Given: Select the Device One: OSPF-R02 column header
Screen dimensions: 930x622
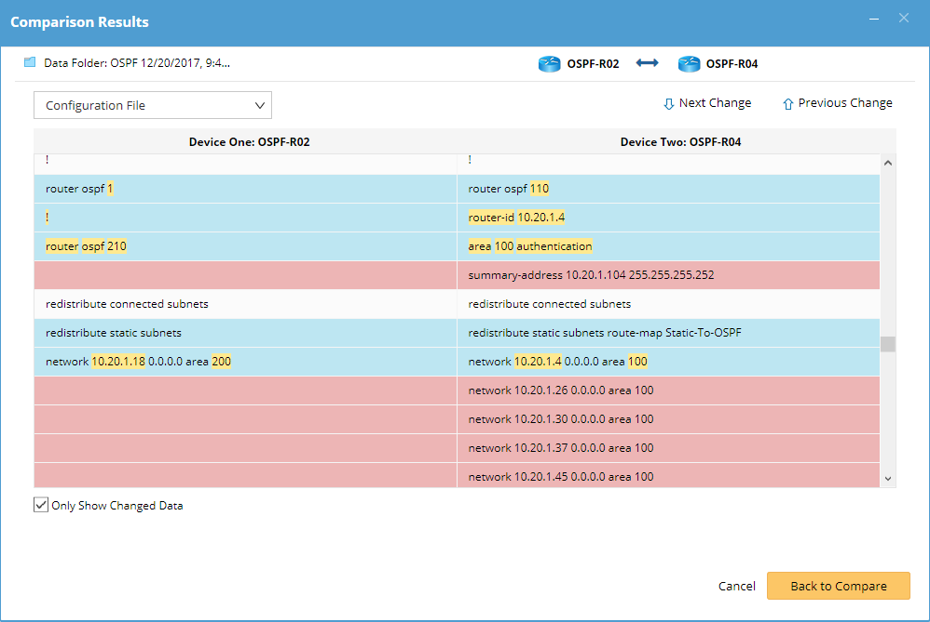Looking at the screenshot, I should [x=247, y=141].
